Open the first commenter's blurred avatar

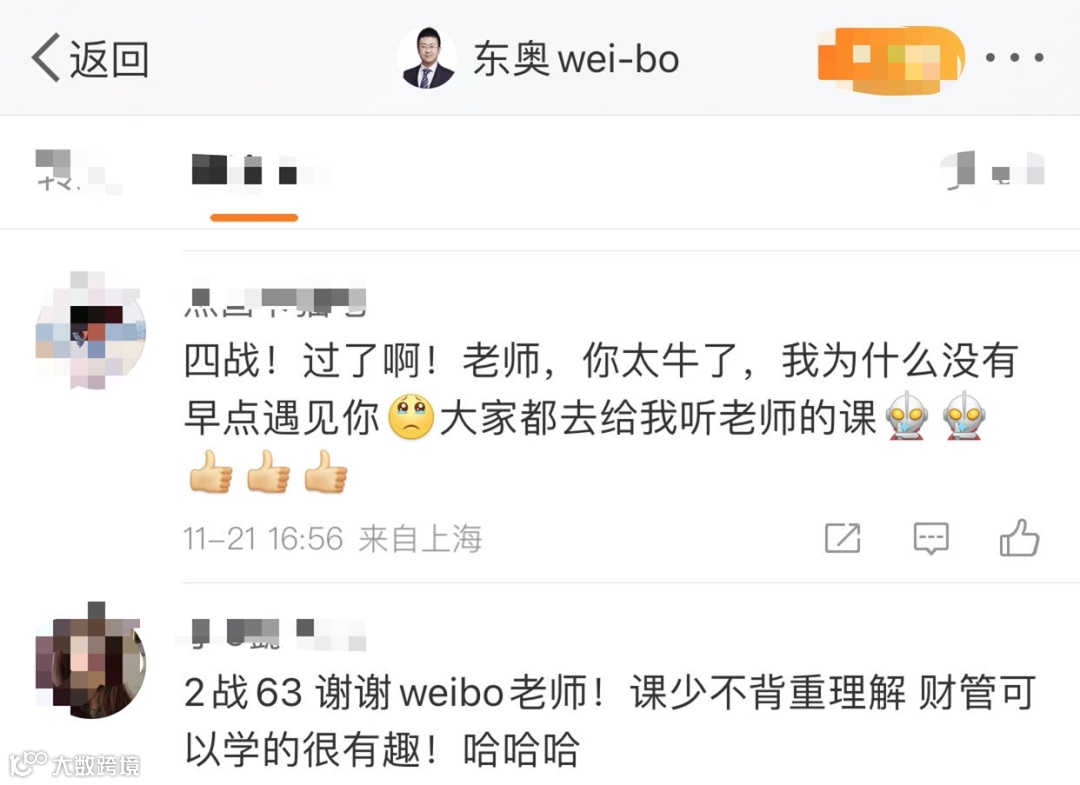coord(90,330)
